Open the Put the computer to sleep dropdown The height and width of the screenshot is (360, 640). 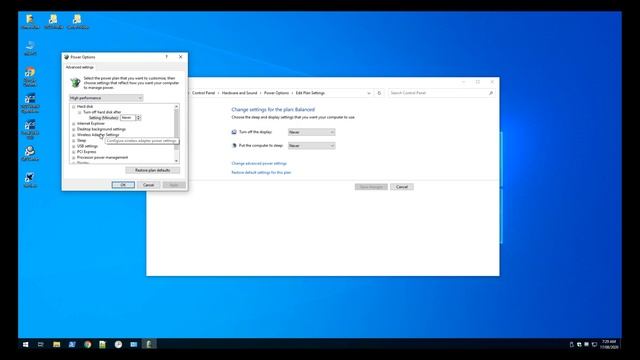(311, 146)
